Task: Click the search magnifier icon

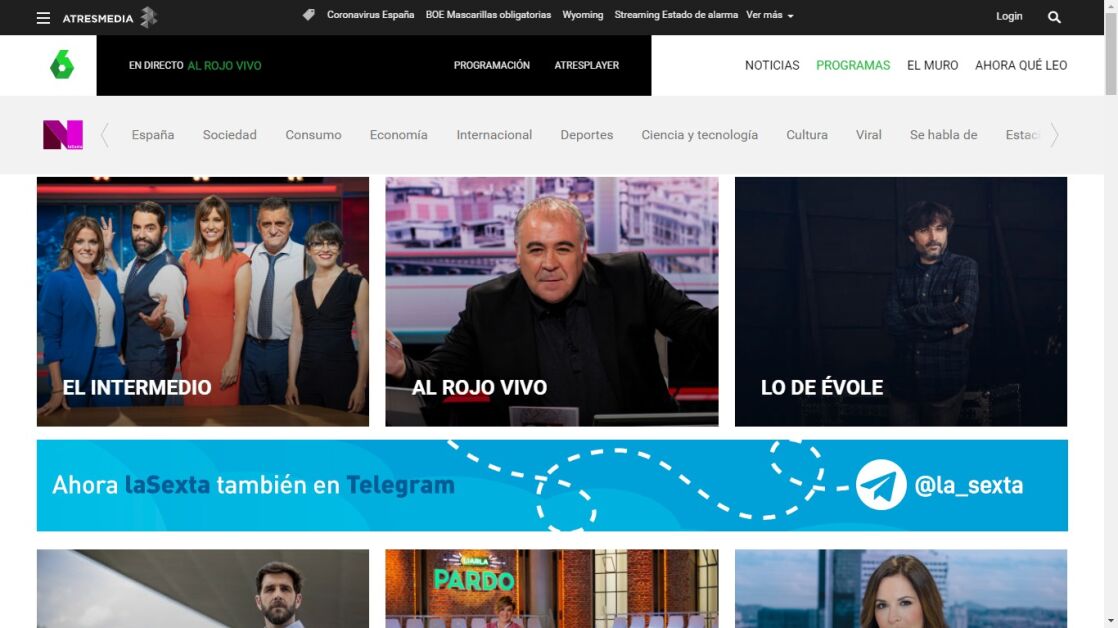Action: point(1054,17)
